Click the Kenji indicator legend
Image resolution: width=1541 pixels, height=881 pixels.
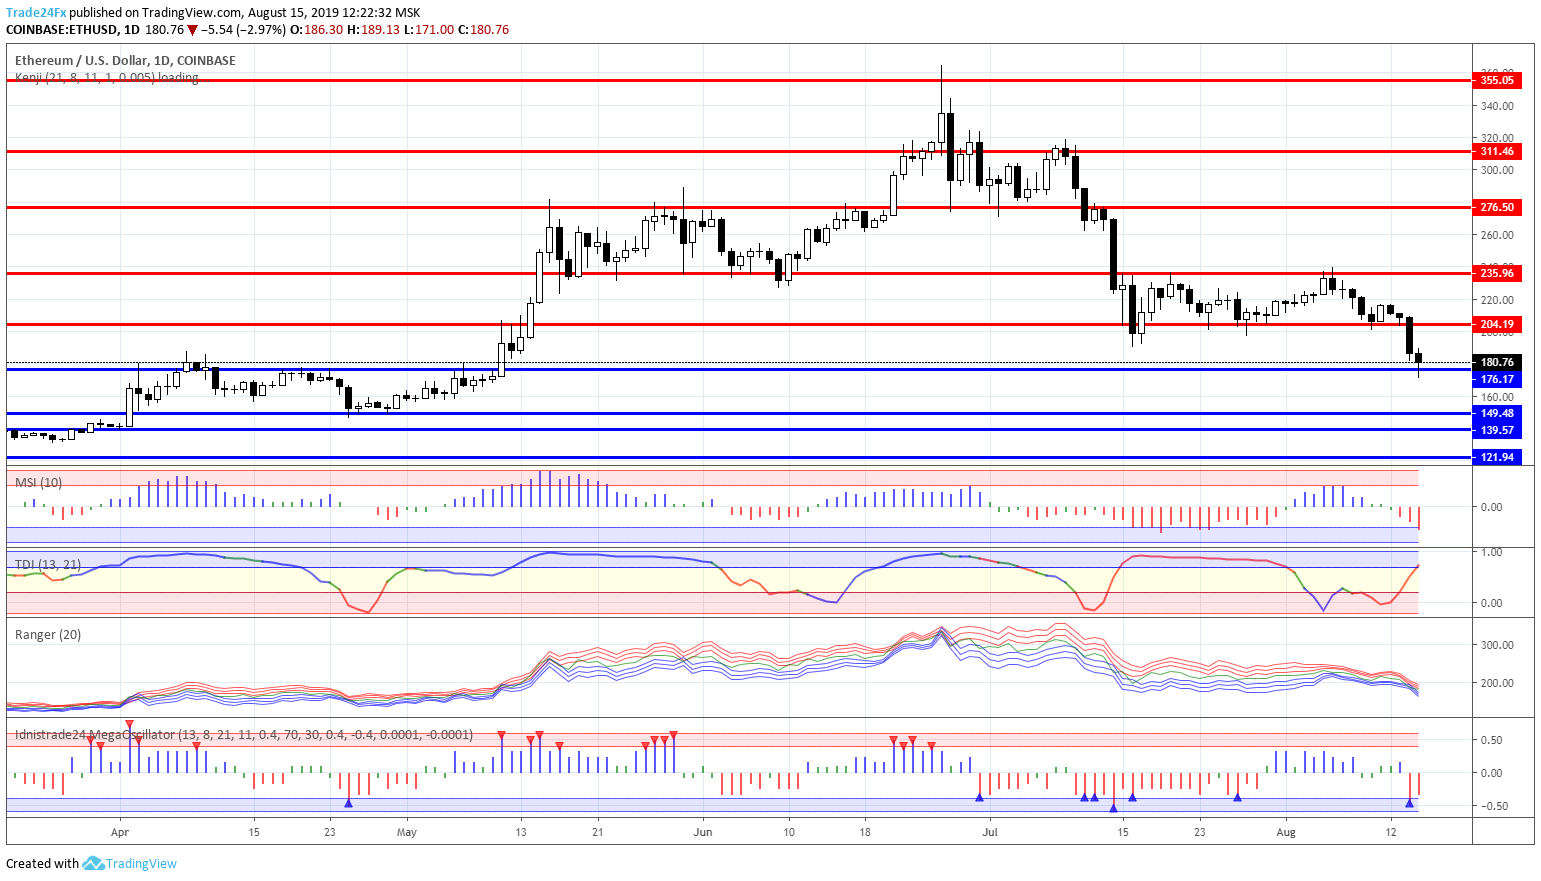pyautogui.click(x=106, y=77)
